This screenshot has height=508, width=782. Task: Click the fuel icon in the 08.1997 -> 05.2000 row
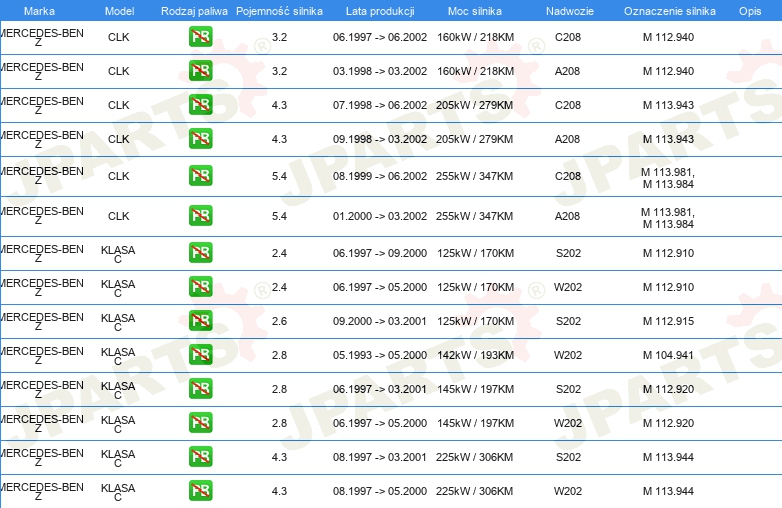pos(200,491)
